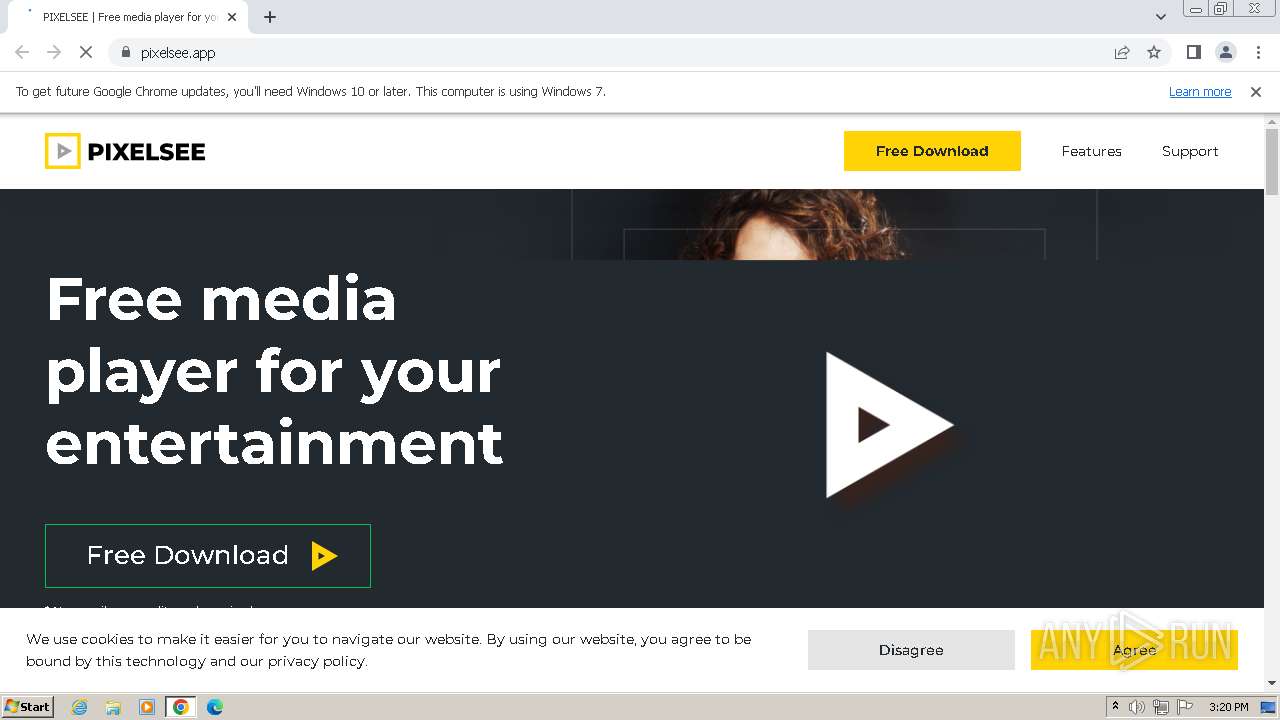This screenshot has width=1280, height=720.
Task: Toggle the browser side panel icon
Action: tap(1194, 53)
